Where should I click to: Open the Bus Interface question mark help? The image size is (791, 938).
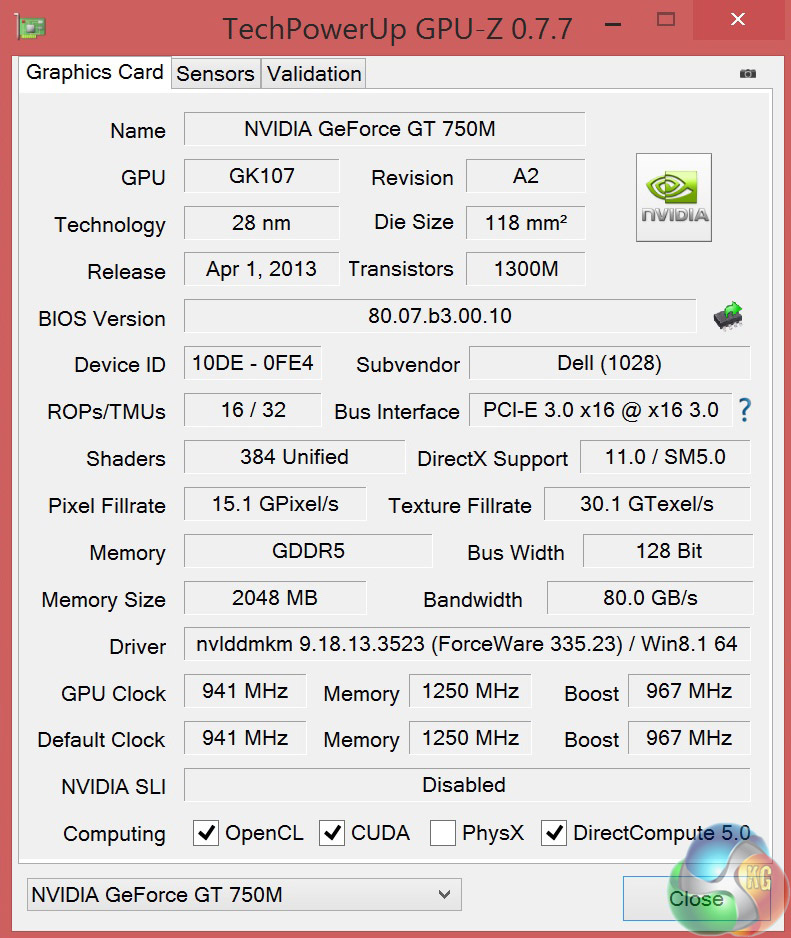click(744, 410)
